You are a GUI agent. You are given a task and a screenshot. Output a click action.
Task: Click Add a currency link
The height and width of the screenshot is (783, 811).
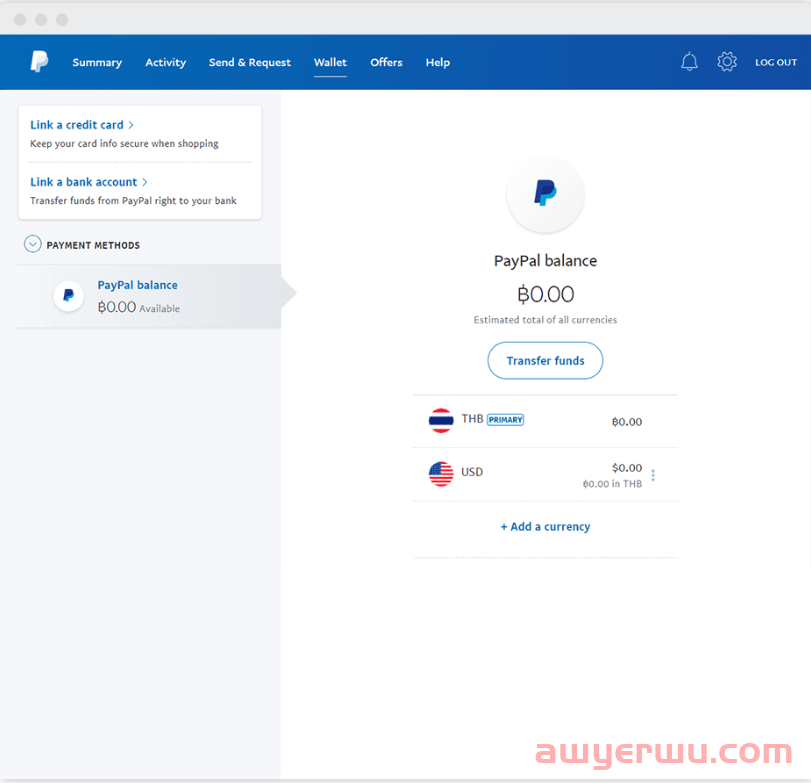pos(545,526)
